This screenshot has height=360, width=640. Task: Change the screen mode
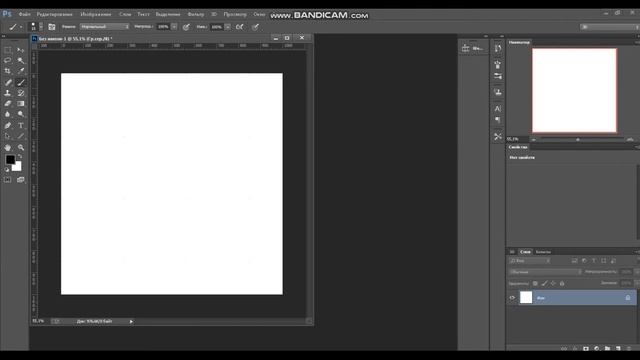(20, 180)
